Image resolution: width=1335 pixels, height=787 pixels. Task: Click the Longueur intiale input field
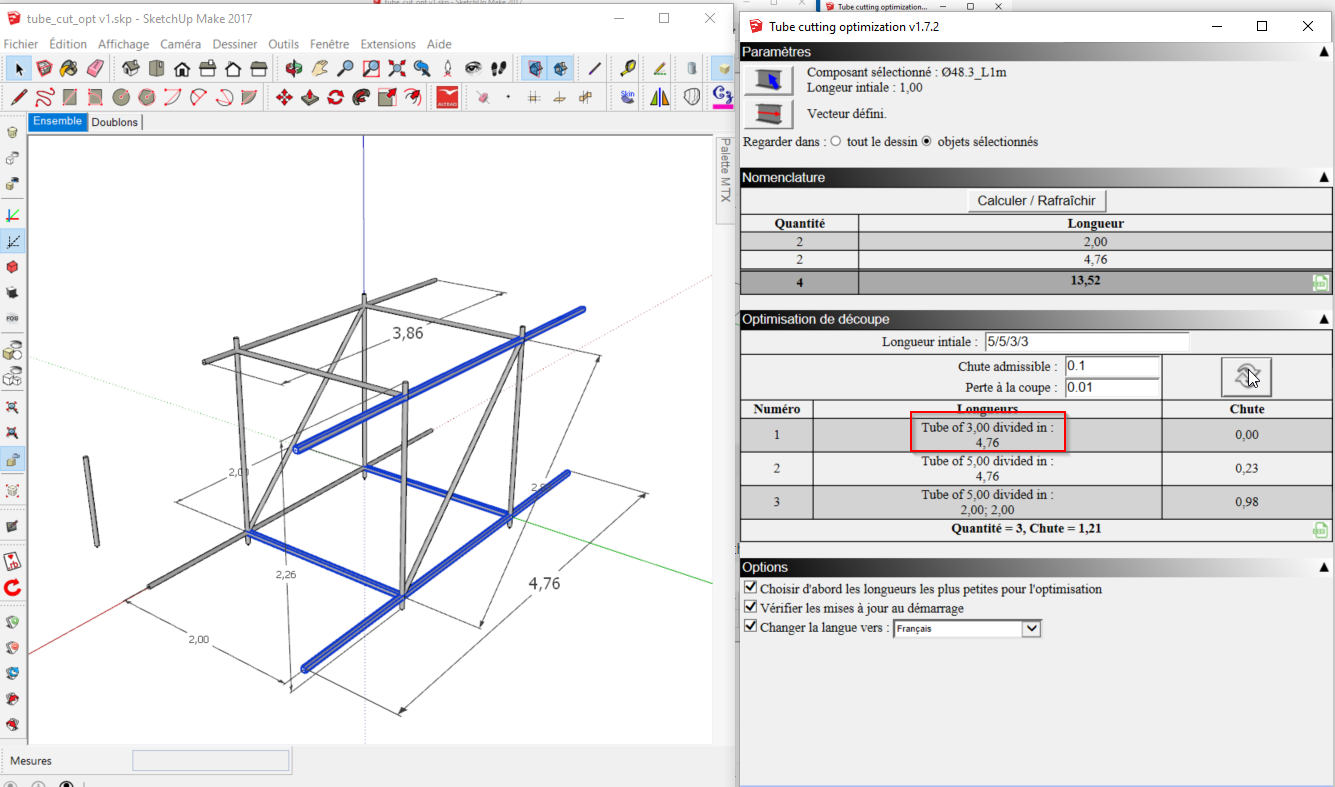pyautogui.click(x=1087, y=342)
